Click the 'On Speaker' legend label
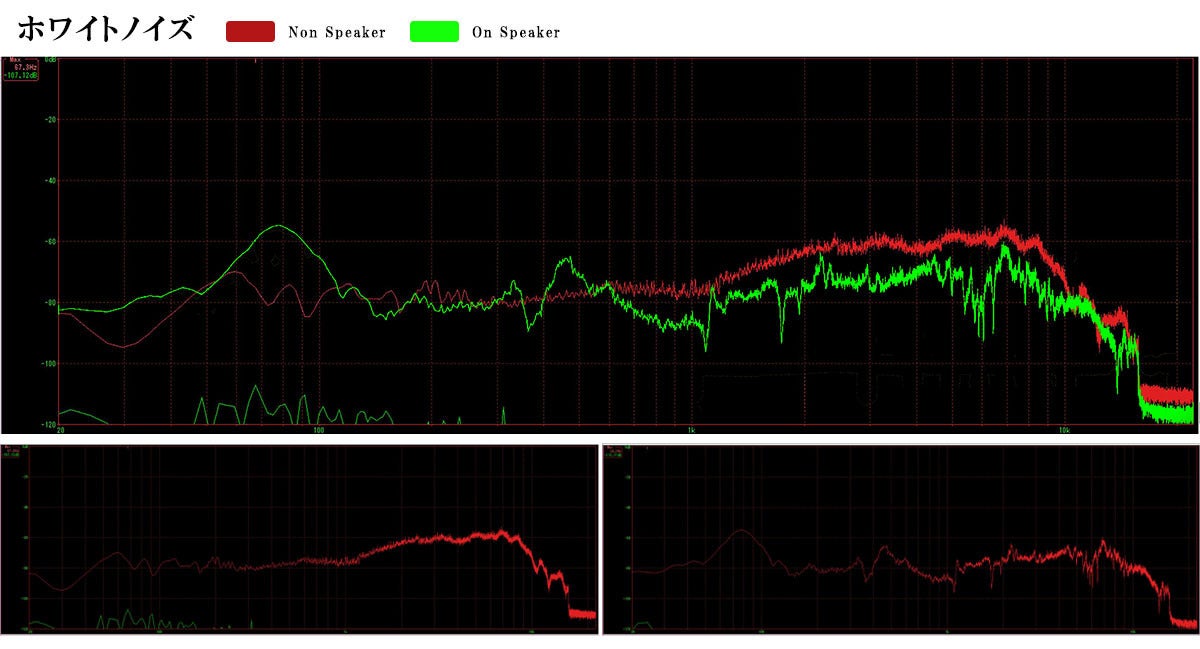Viewport: 1200px width, 649px height. pos(516,33)
